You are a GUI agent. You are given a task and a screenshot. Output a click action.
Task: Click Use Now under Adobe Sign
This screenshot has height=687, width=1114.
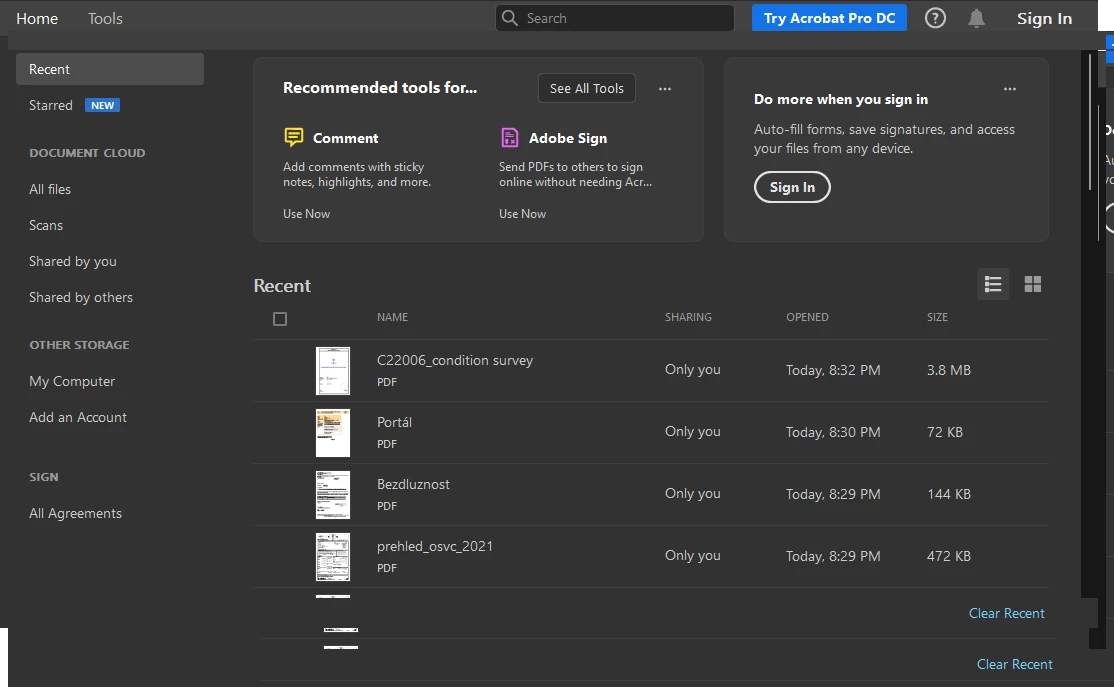click(522, 214)
